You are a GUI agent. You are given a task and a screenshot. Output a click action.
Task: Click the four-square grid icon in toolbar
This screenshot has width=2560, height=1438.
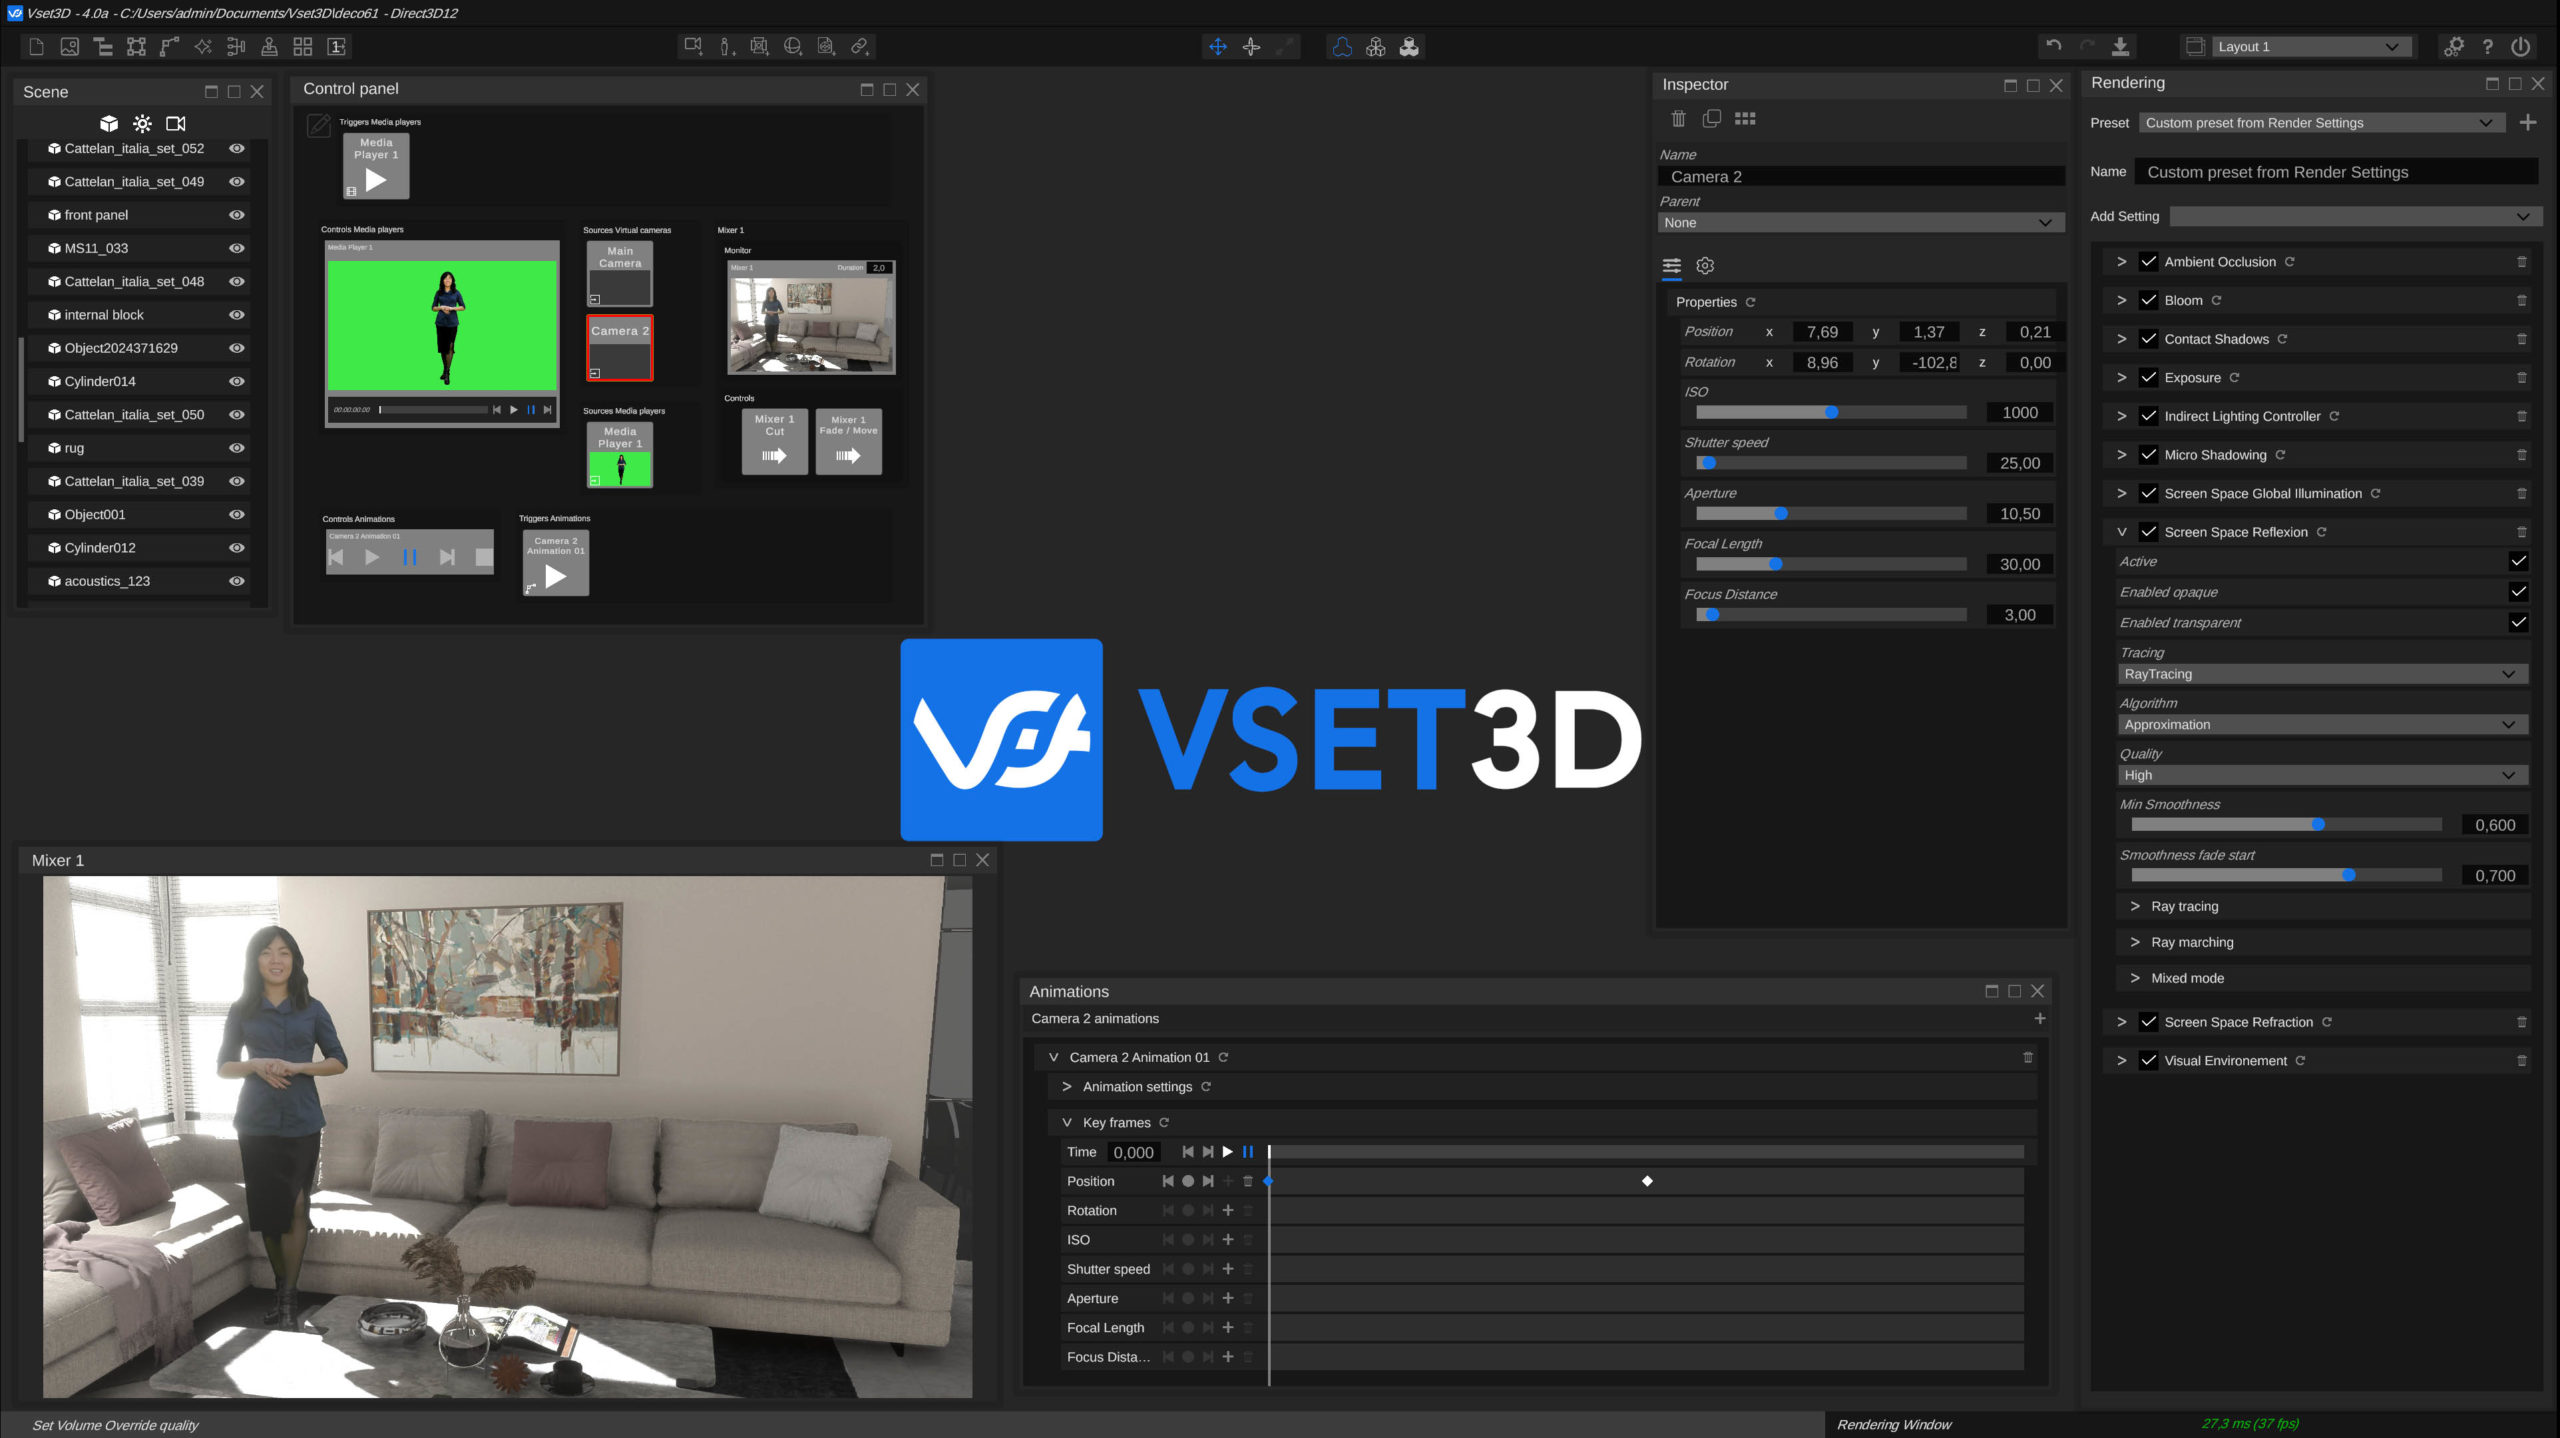click(303, 46)
